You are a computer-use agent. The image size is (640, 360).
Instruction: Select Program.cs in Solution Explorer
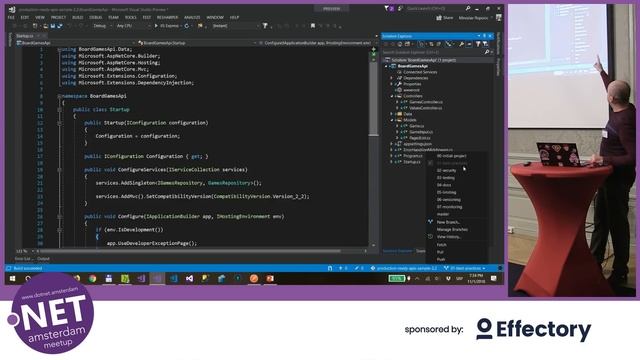[x=412, y=156]
